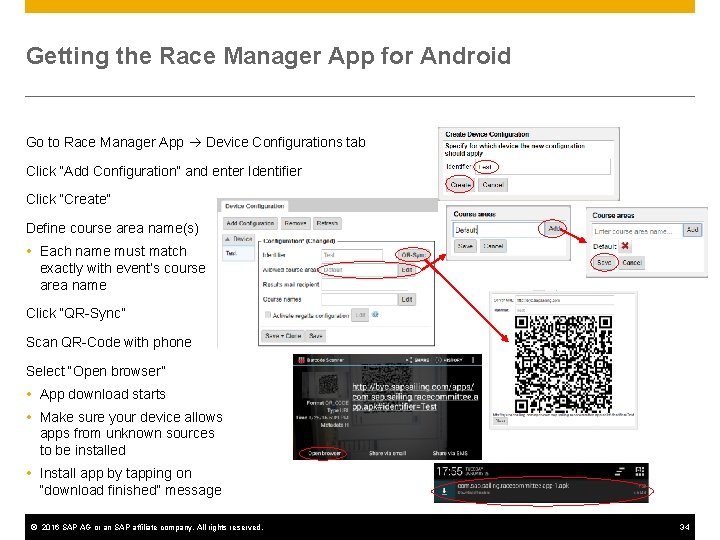720x540 pixels.
Task: Click the Course names input field
Action: point(359,299)
